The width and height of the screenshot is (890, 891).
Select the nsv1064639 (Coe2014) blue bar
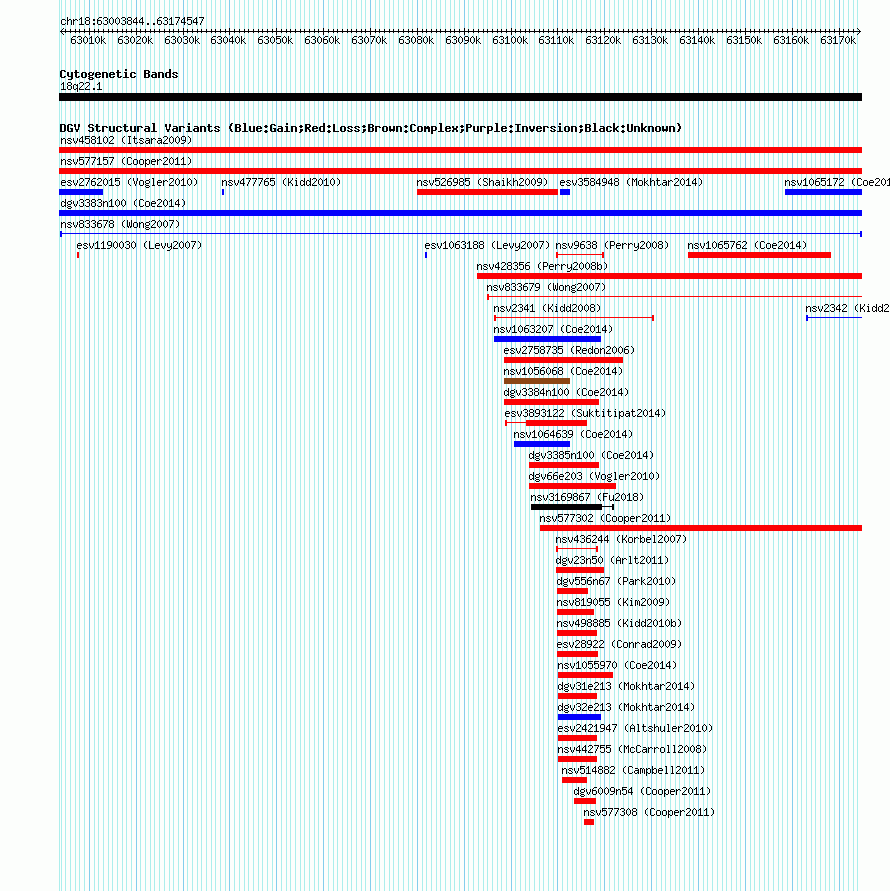pyautogui.click(x=542, y=444)
